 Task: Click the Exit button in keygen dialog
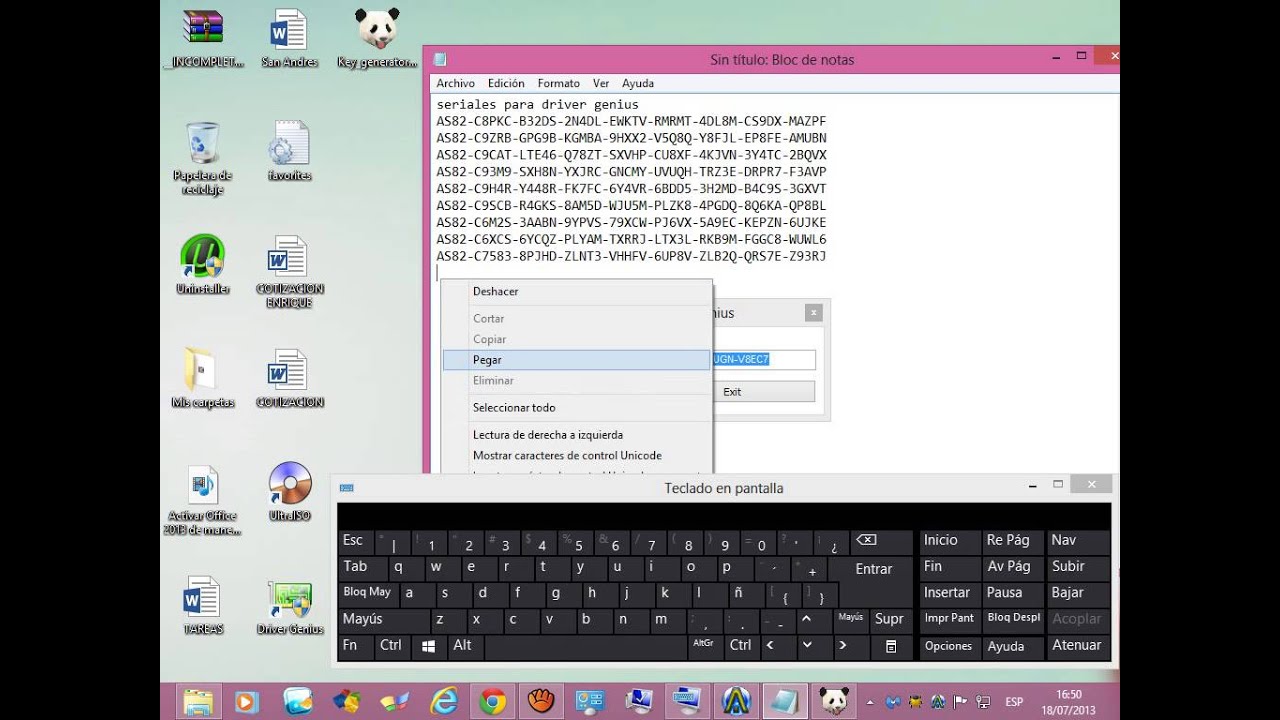click(763, 391)
